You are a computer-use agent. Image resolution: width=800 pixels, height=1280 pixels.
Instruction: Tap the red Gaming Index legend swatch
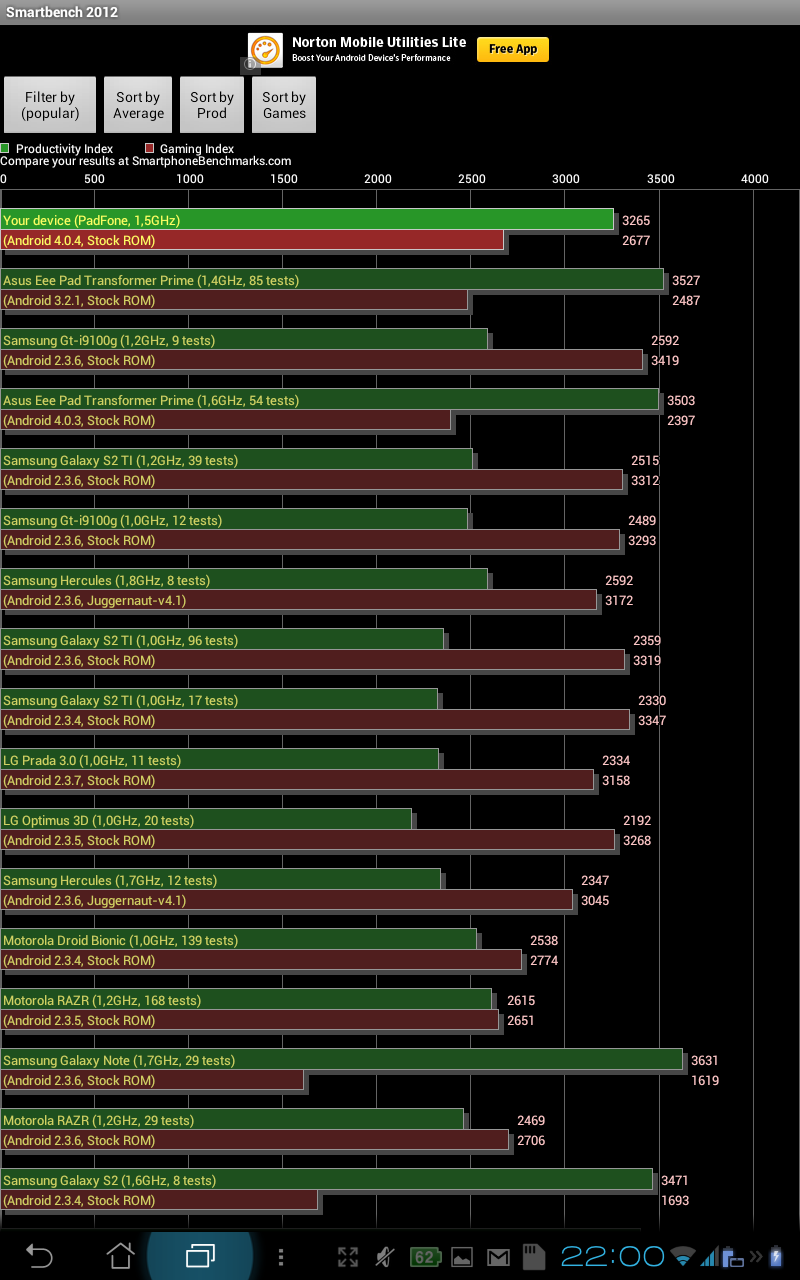point(149,148)
